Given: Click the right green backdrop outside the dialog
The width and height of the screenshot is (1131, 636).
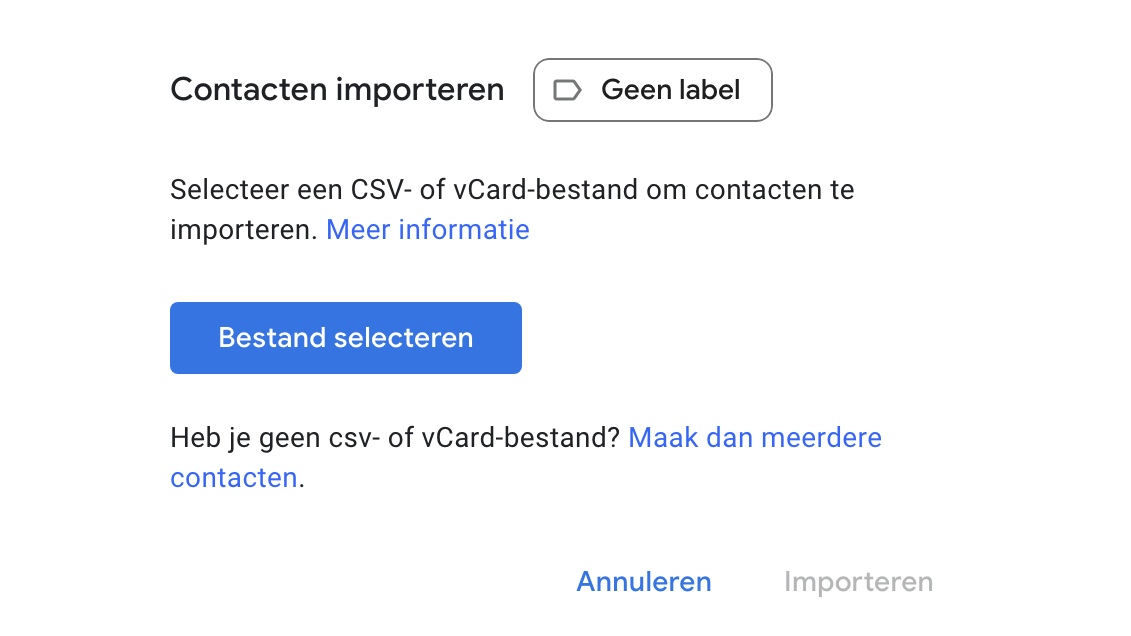Looking at the screenshot, I should [1066, 318].
